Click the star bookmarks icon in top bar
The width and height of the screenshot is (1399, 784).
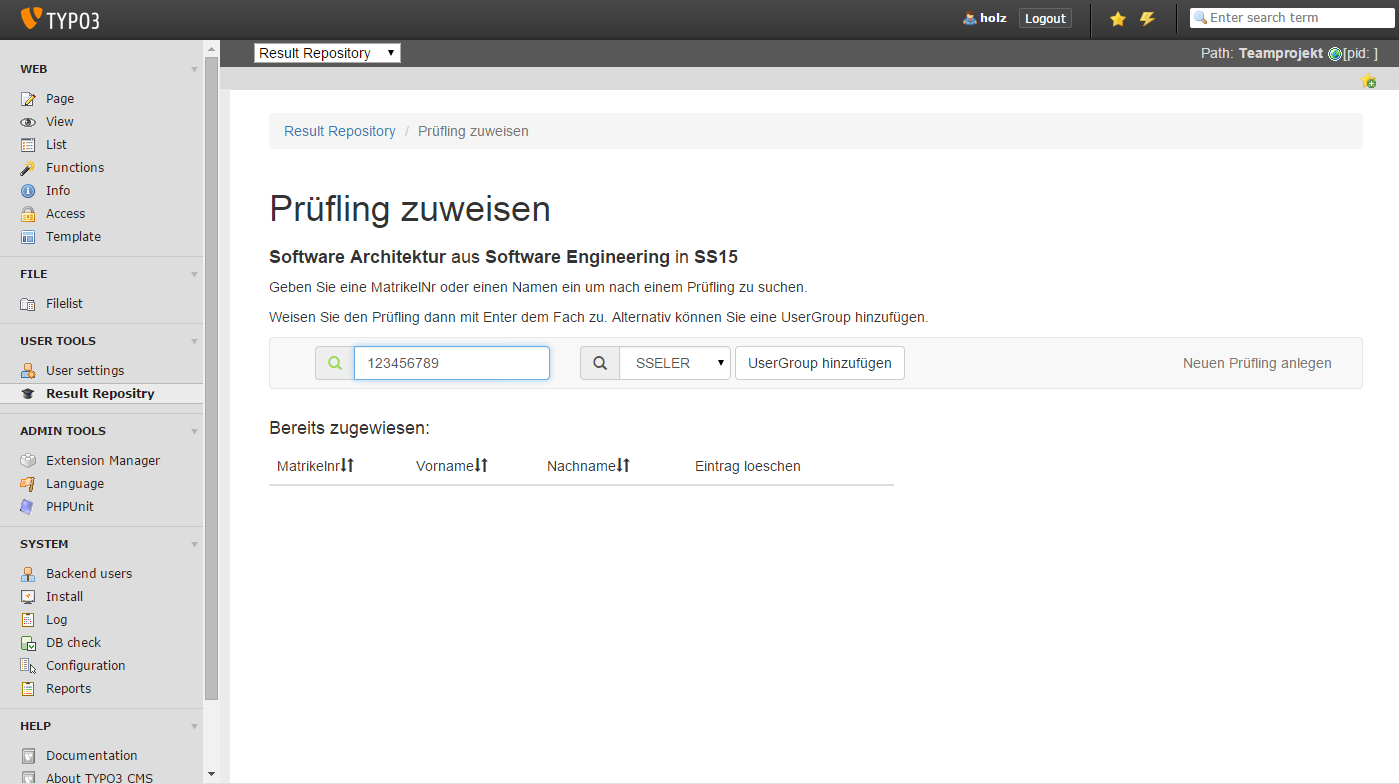click(x=1118, y=19)
